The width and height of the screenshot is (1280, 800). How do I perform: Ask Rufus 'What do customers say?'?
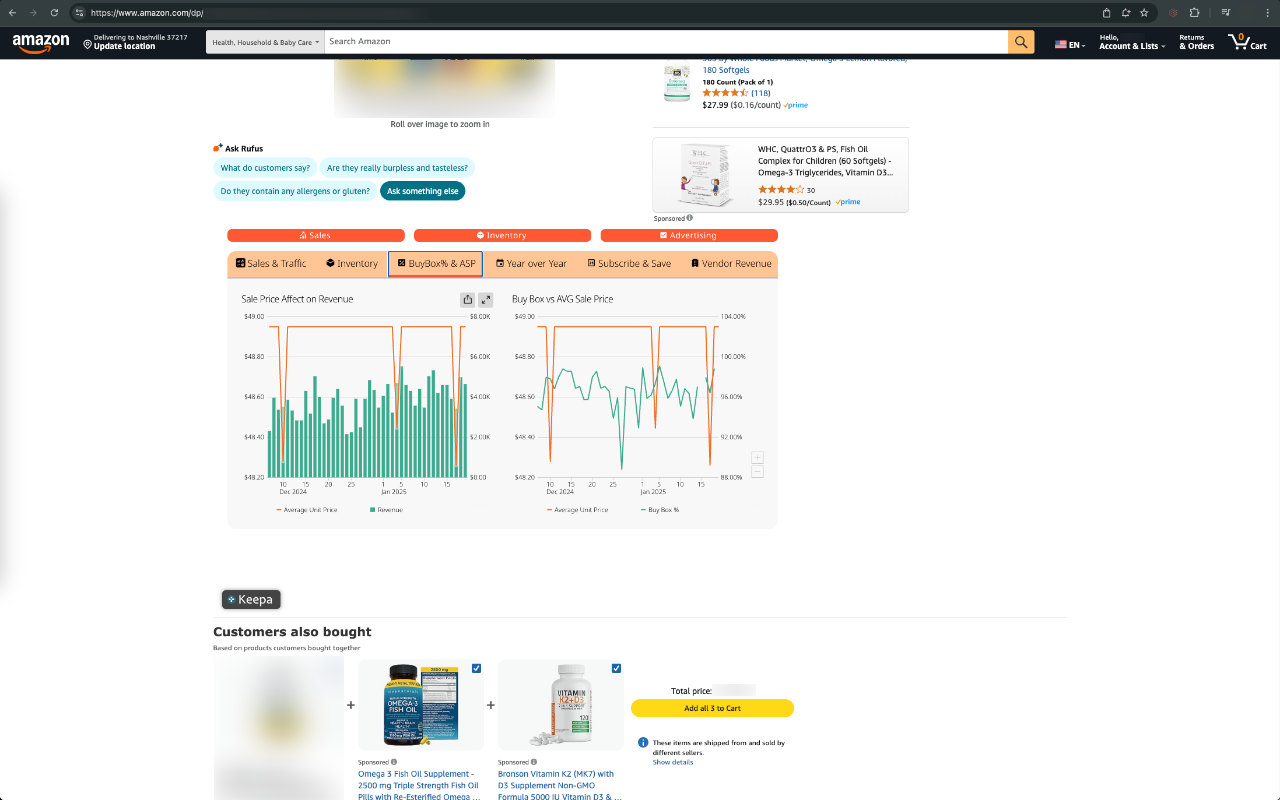(x=265, y=167)
